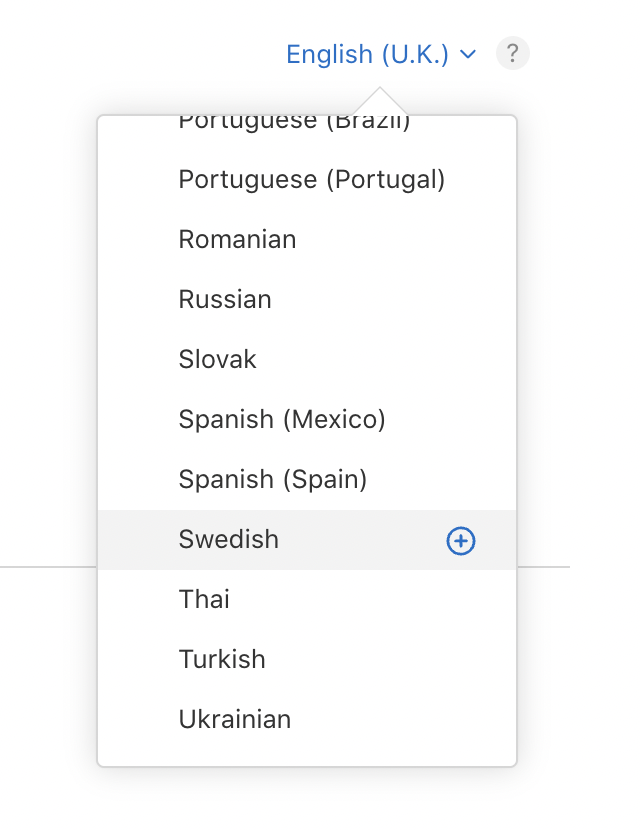Select Portuguese (Portugal) from the list

pyautogui.click(x=311, y=180)
